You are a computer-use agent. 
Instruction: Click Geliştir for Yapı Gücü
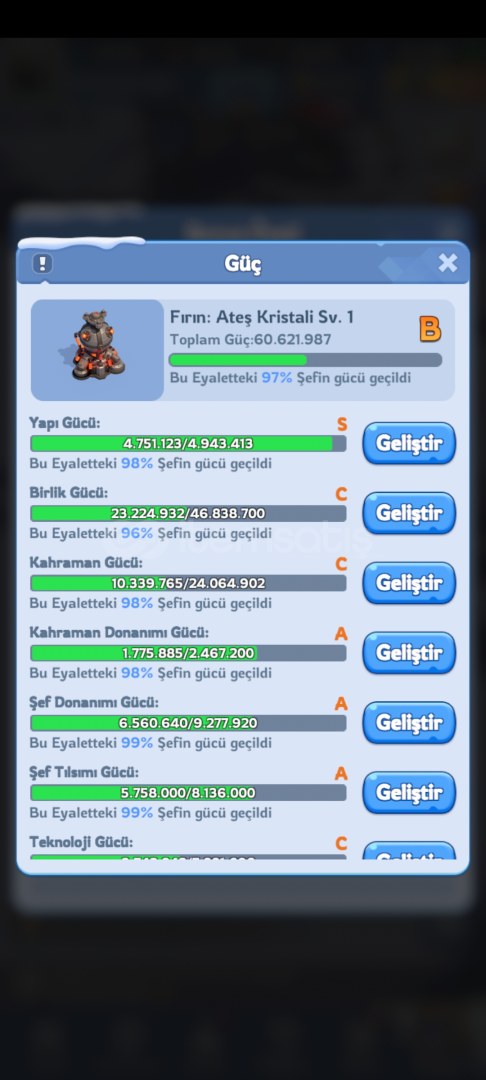(409, 444)
